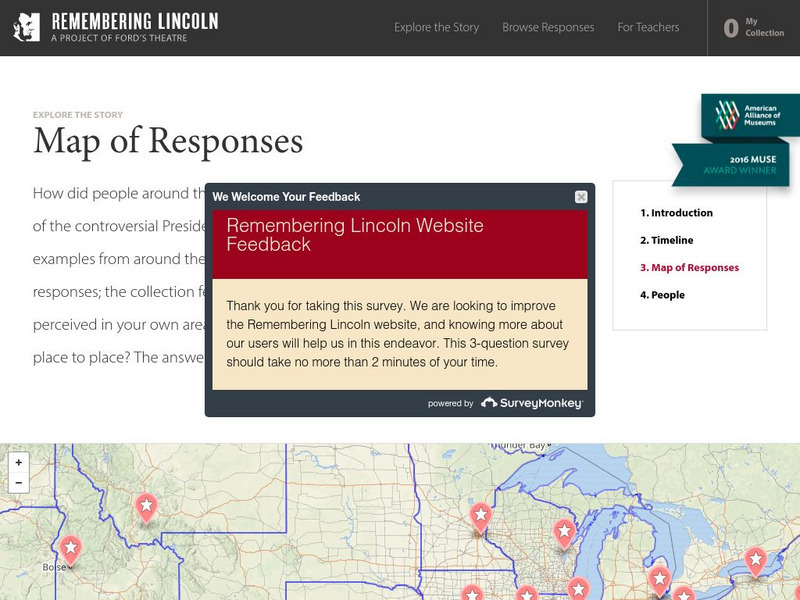Click the star marker in eastern Wisconsin
This screenshot has width=800, height=600.
coord(564,534)
